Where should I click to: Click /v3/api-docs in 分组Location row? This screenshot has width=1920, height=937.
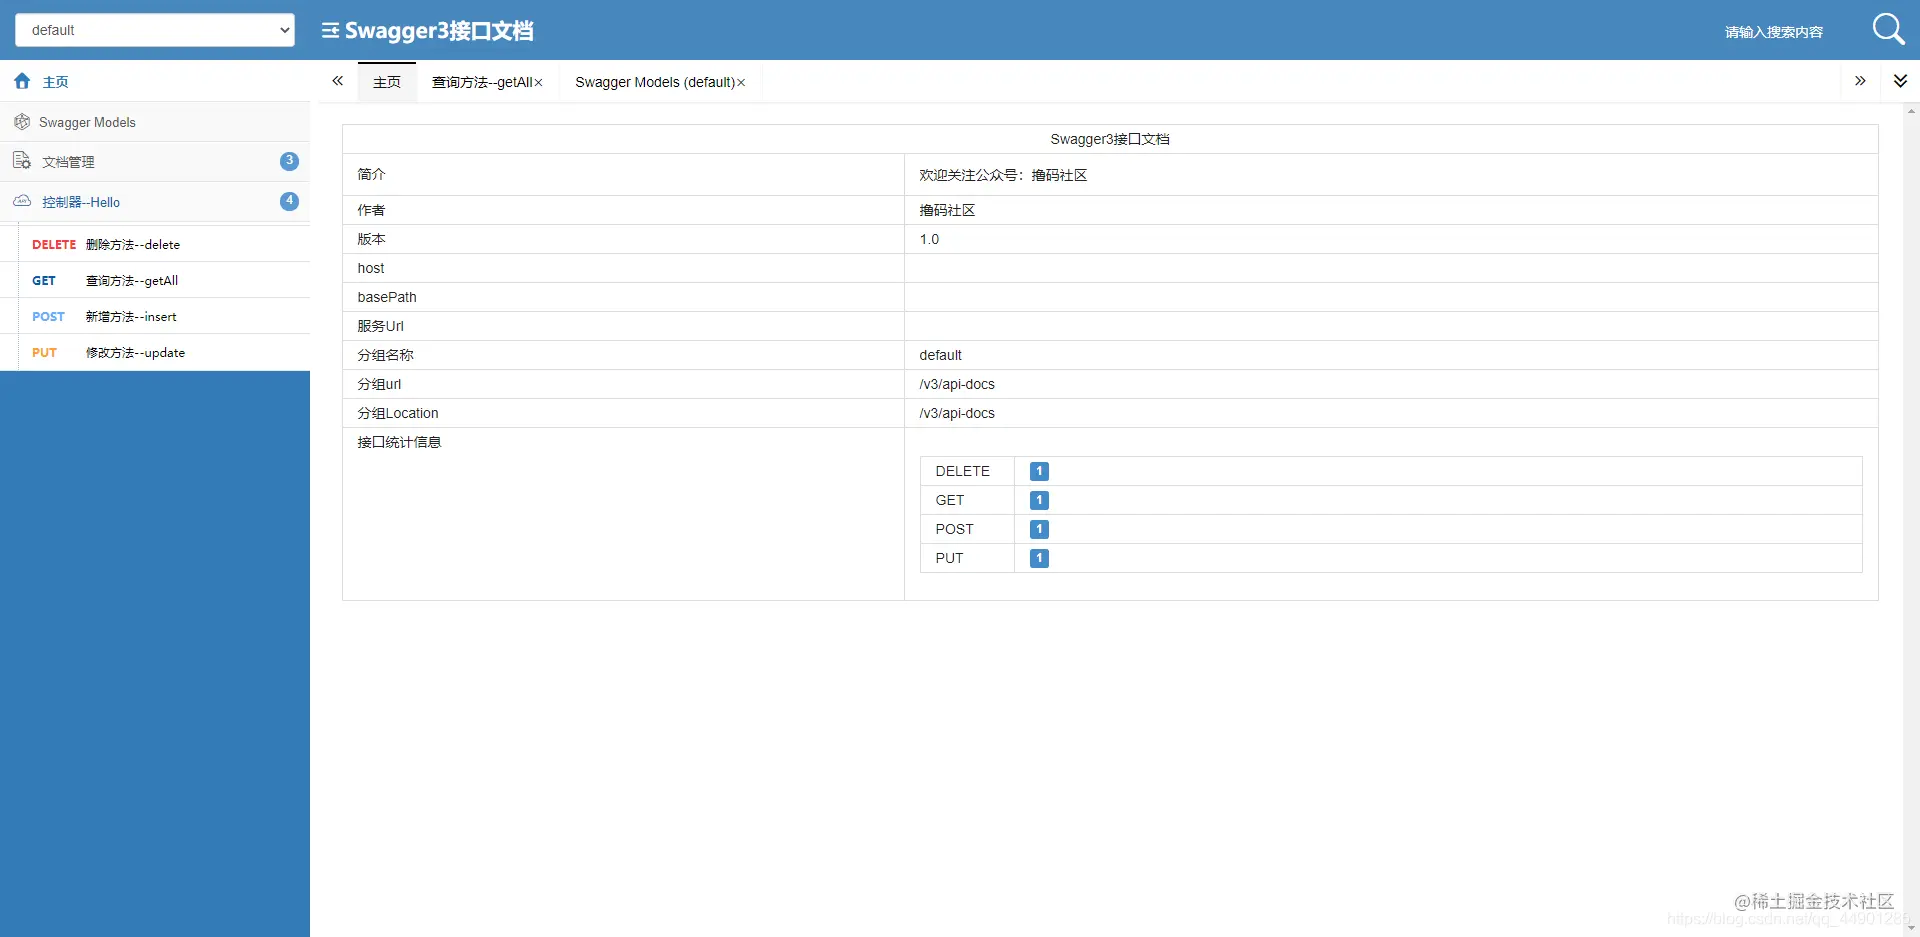[957, 413]
